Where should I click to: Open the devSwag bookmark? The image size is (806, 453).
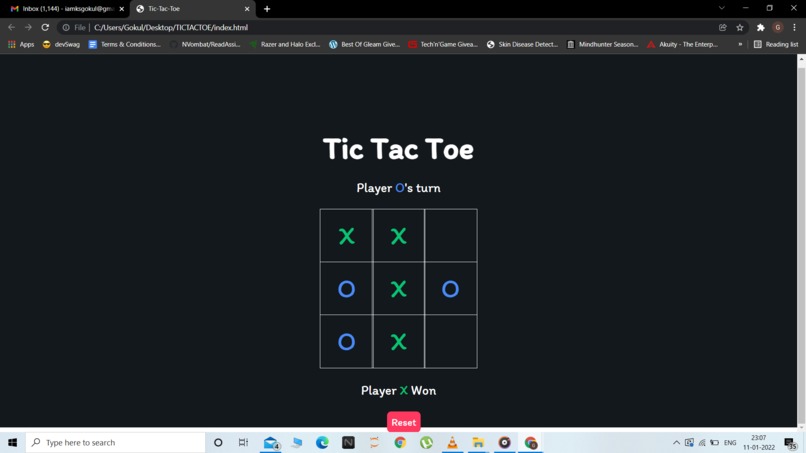pos(61,44)
